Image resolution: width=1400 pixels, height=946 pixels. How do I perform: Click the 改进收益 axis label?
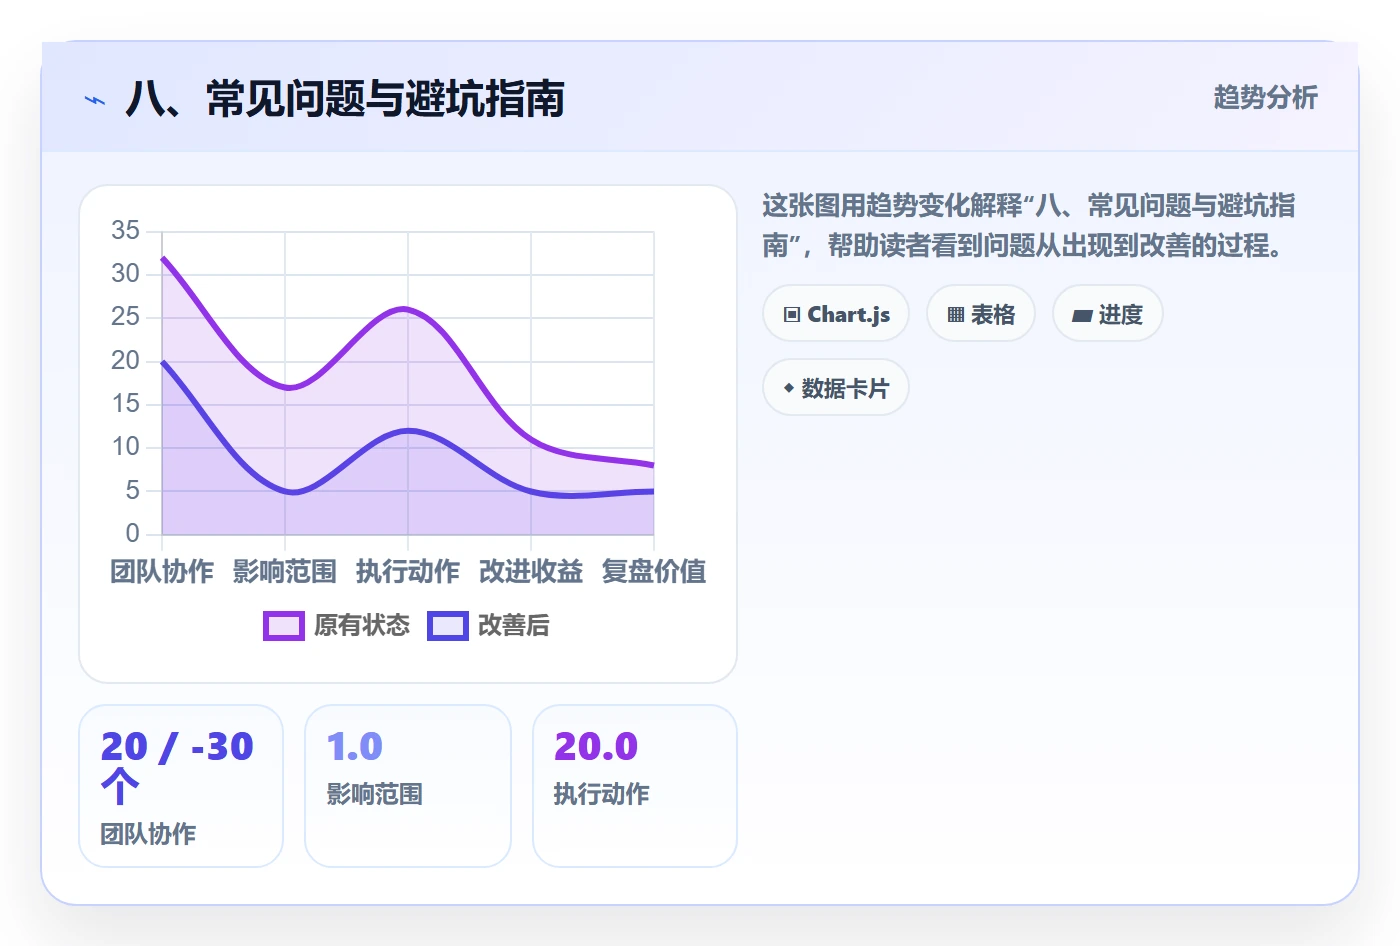click(x=531, y=572)
